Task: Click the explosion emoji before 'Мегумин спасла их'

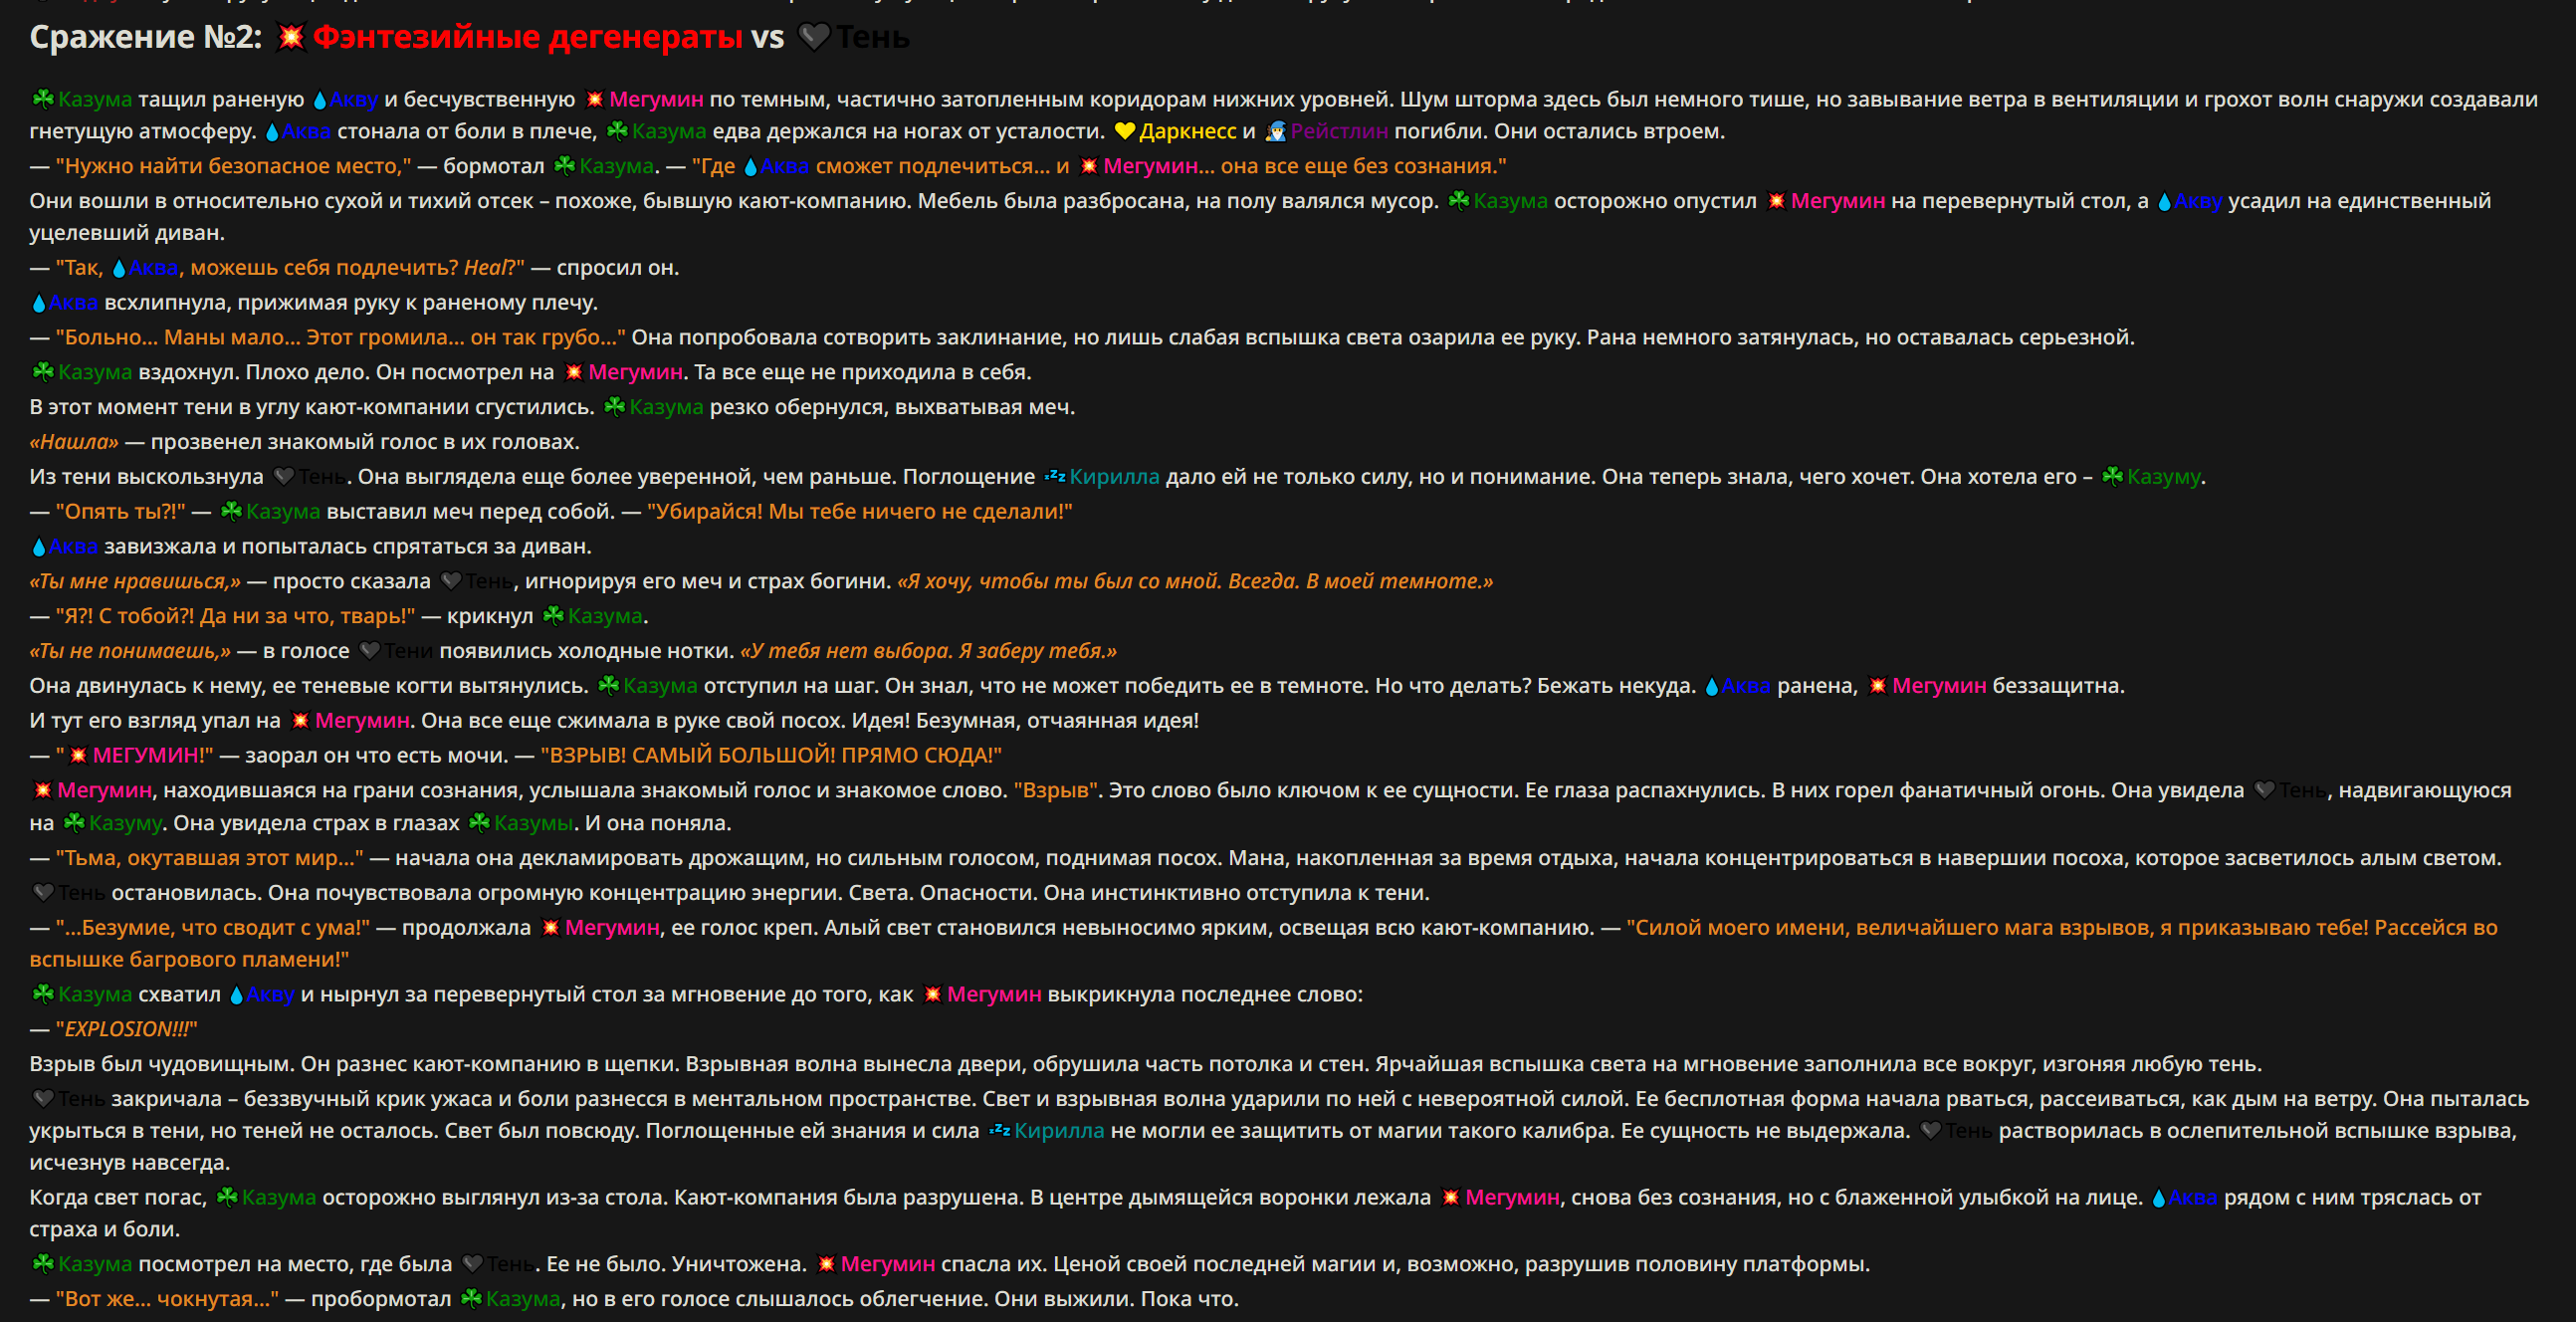Action: (x=826, y=1264)
